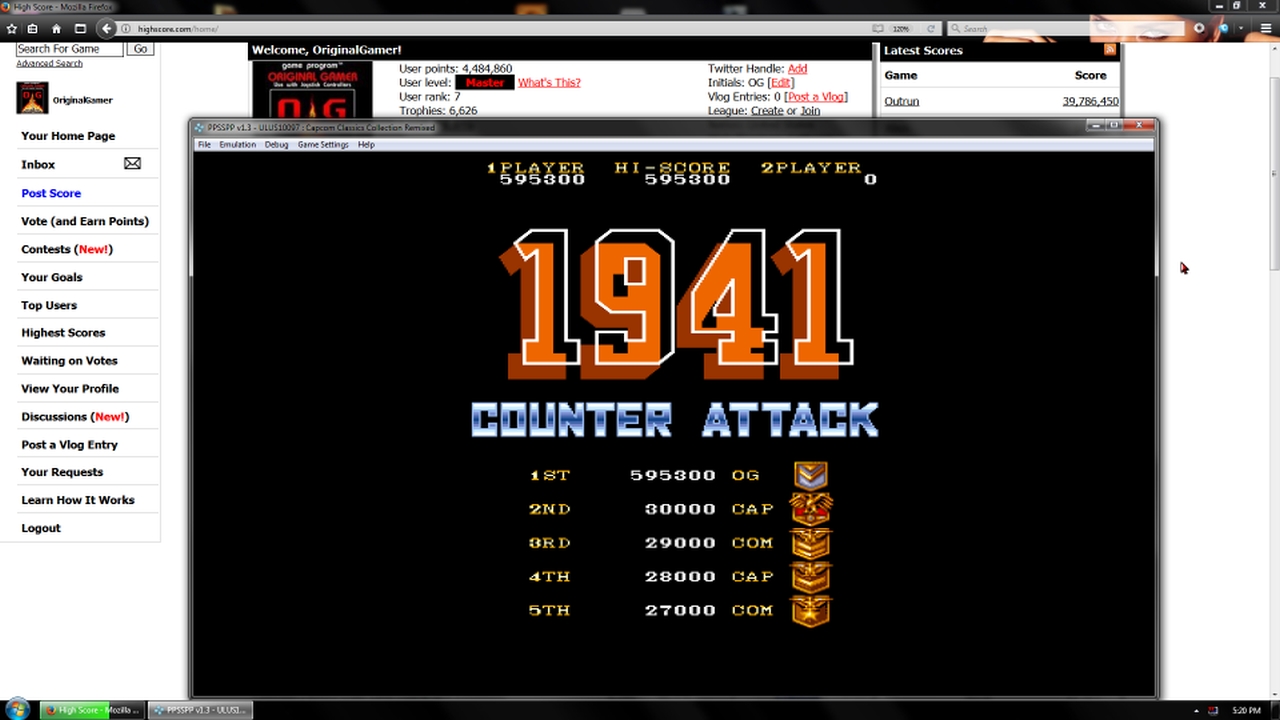Click the RSS feed icon in Latest Scores
This screenshot has width=1280, height=720.
tap(1110, 50)
